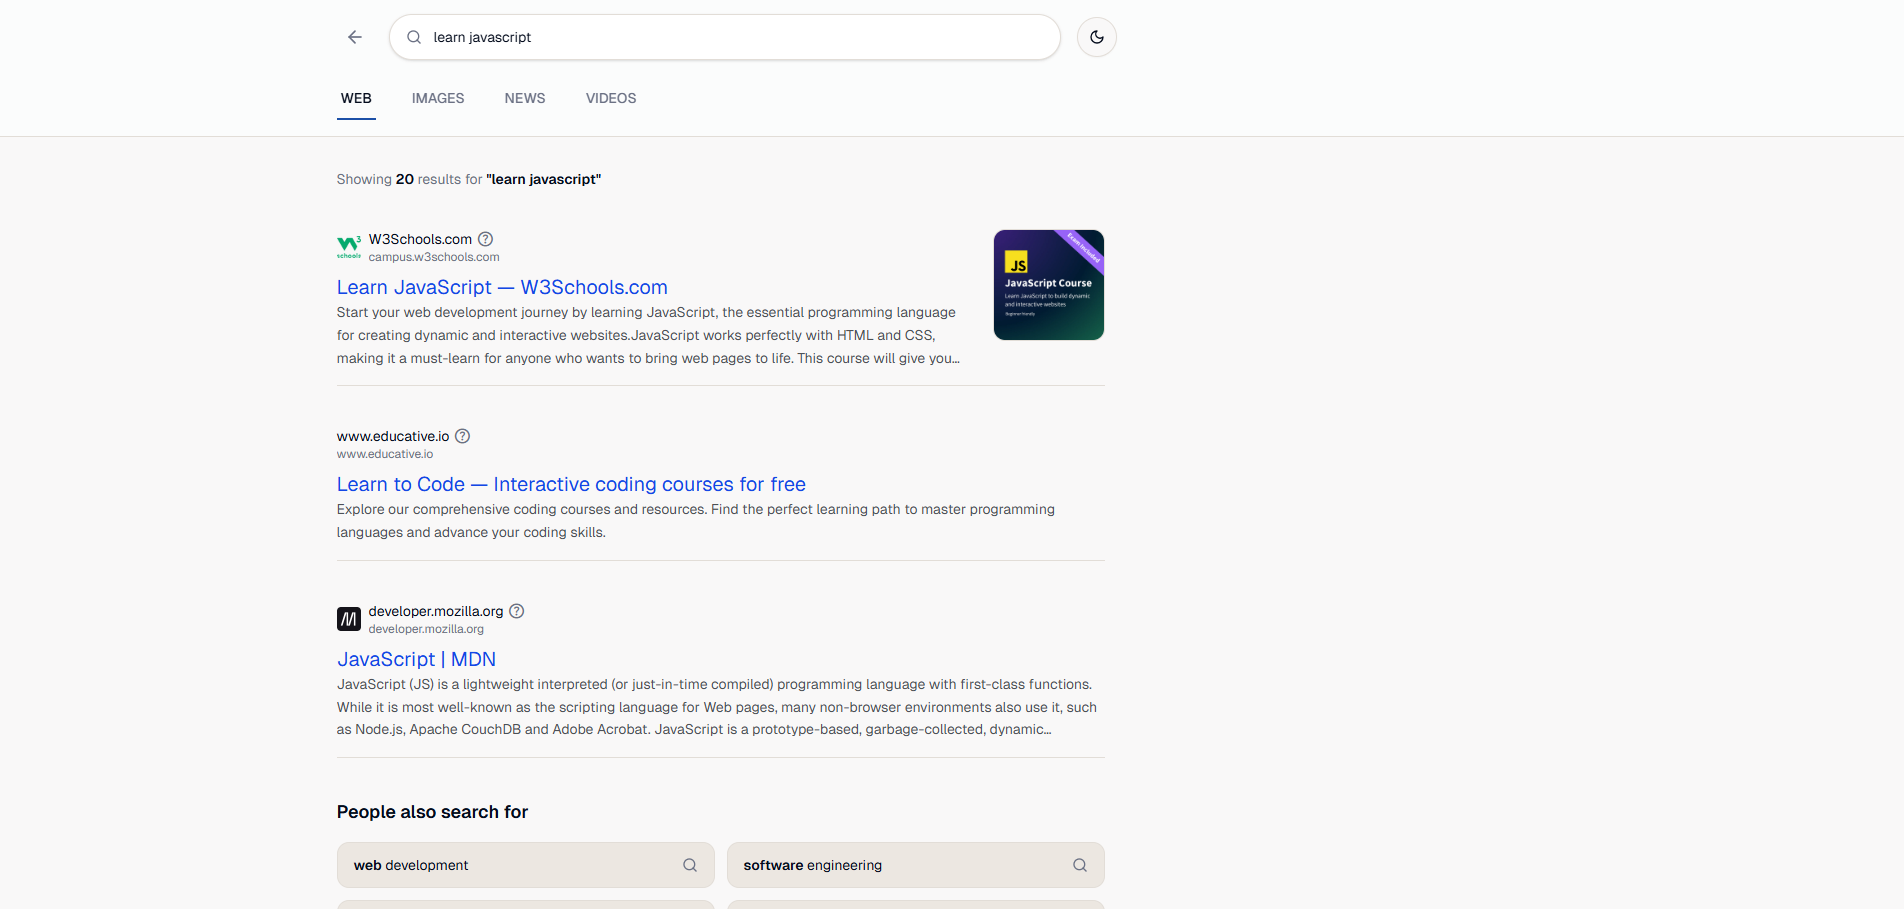Select the Web tab
The width and height of the screenshot is (1904, 909).
click(356, 98)
